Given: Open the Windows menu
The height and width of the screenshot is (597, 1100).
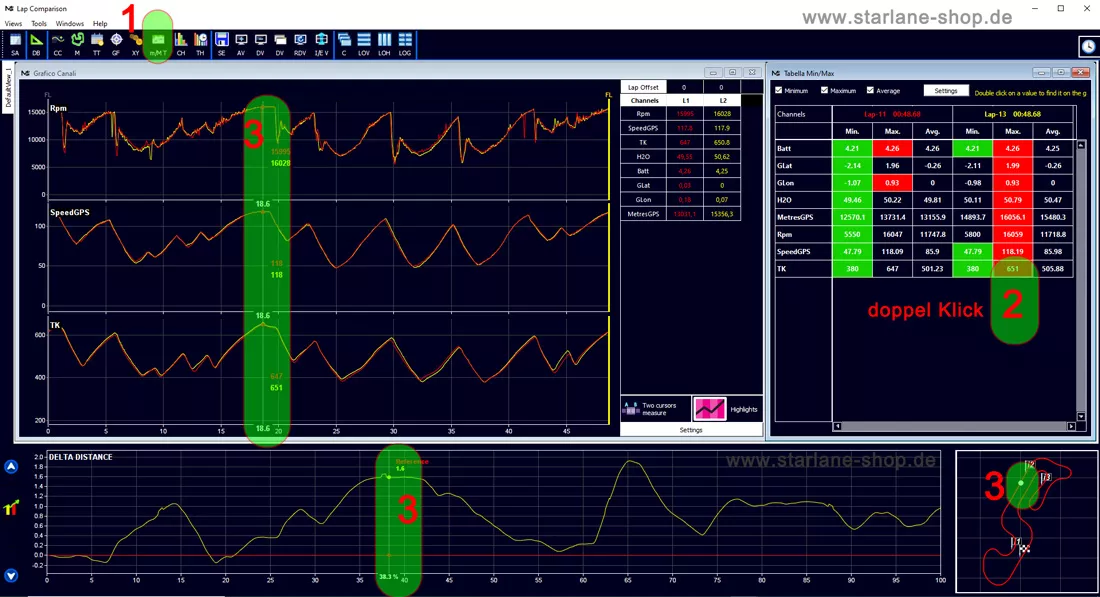Looking at the screenshot, I should click(x=69, y=23).
